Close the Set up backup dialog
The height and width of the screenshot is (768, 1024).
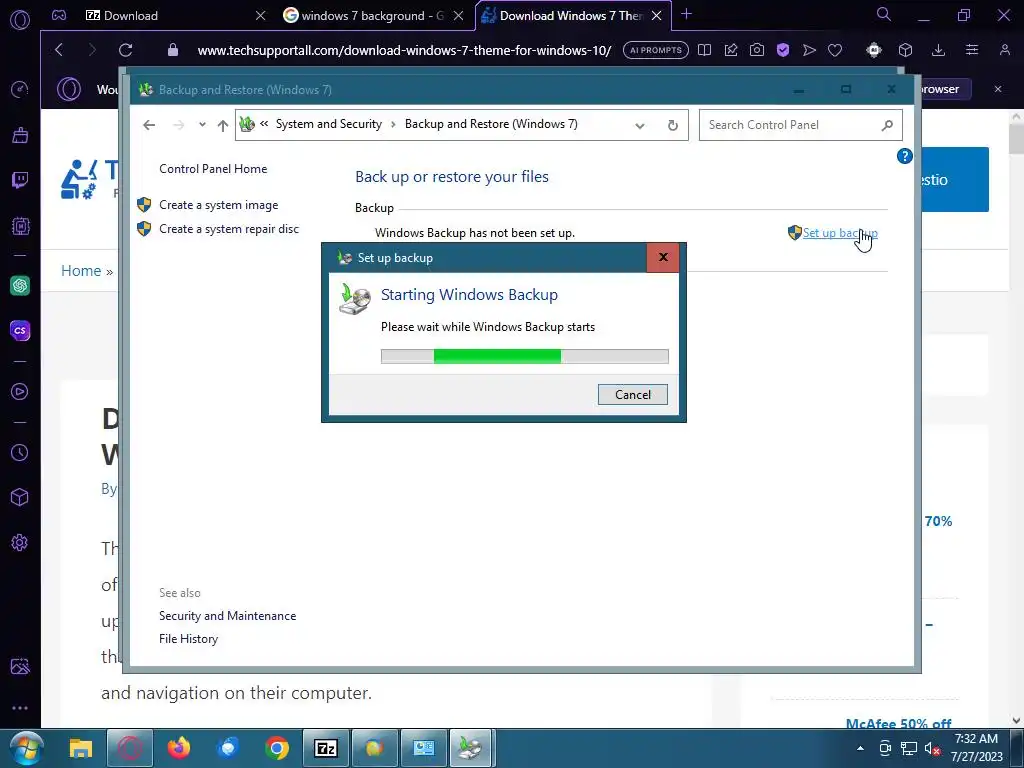click(663, 257)
